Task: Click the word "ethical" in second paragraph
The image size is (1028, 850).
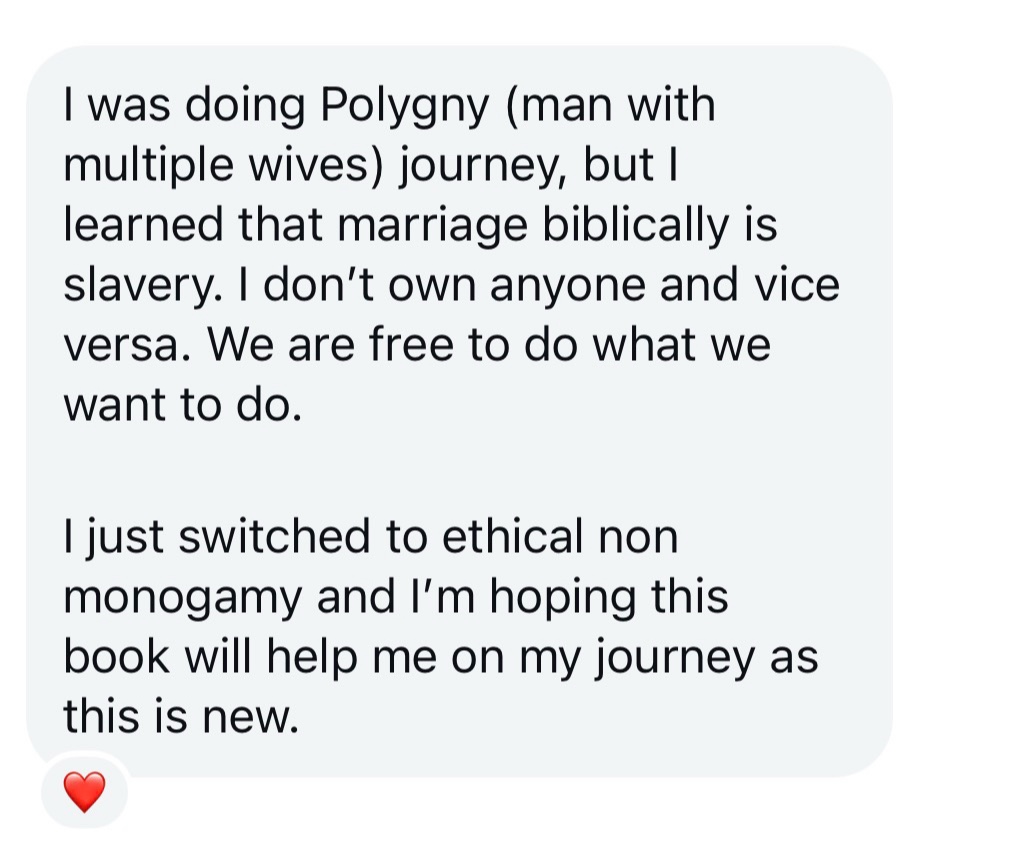Action: click(x=512, y=536)
